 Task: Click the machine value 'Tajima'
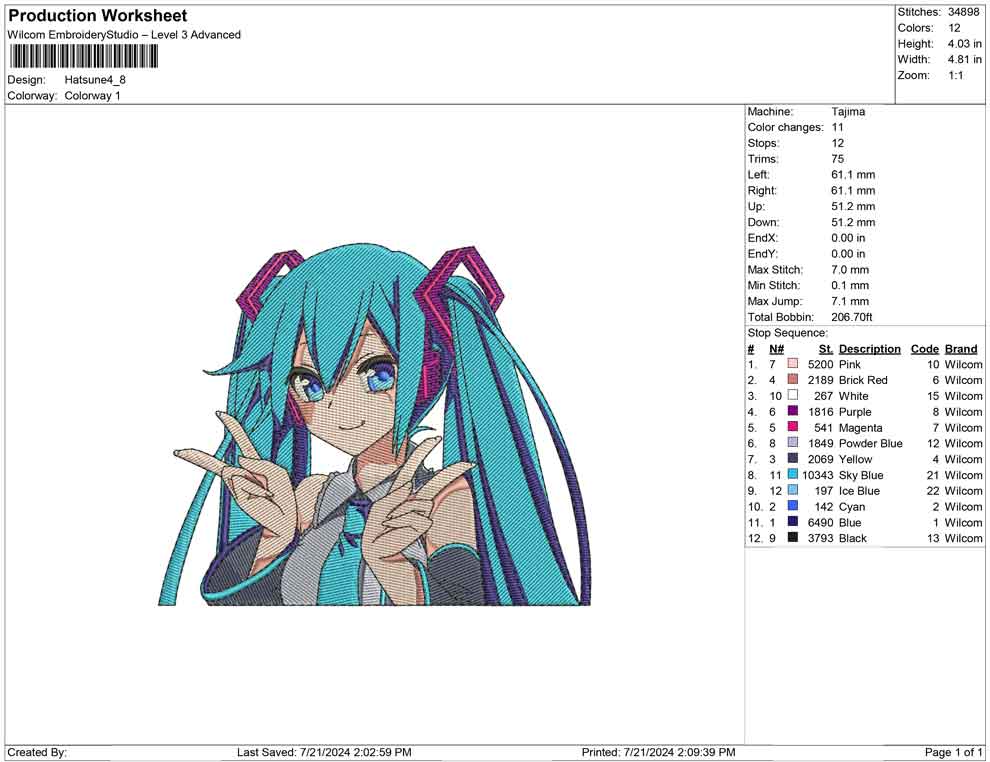(848, 111)
